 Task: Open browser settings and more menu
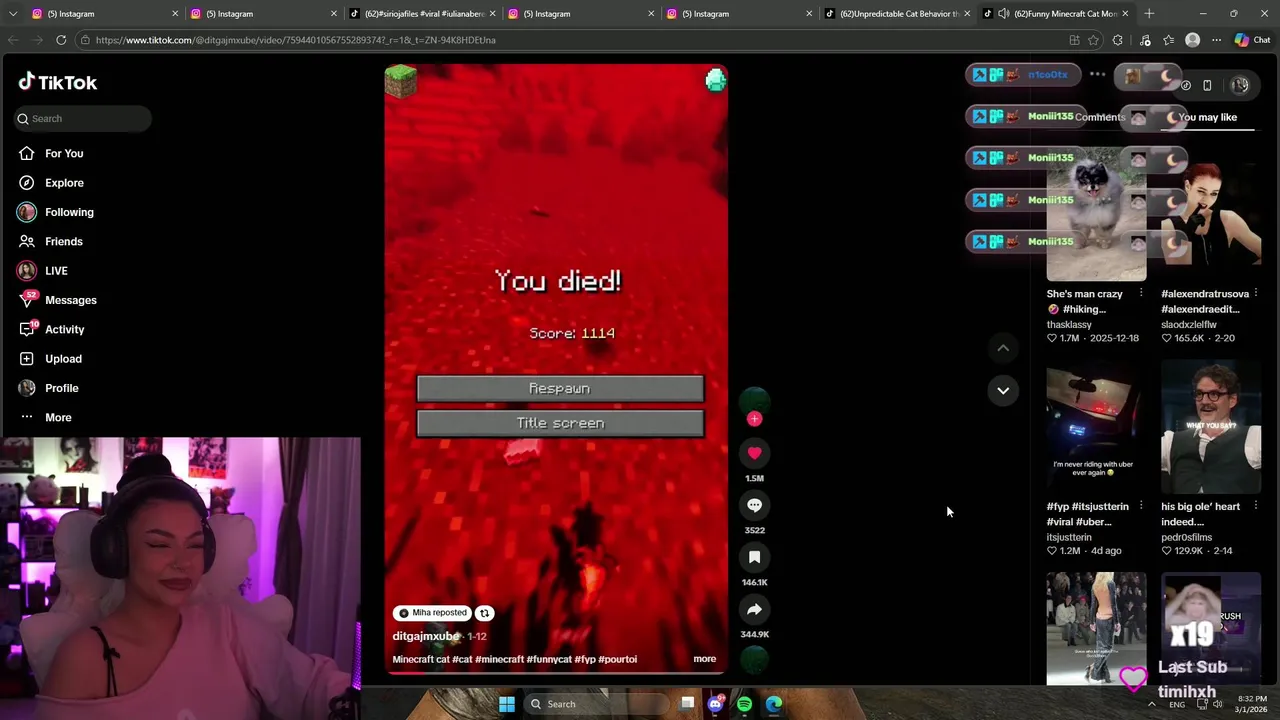pyautogui.click(x=1217, y=40)
